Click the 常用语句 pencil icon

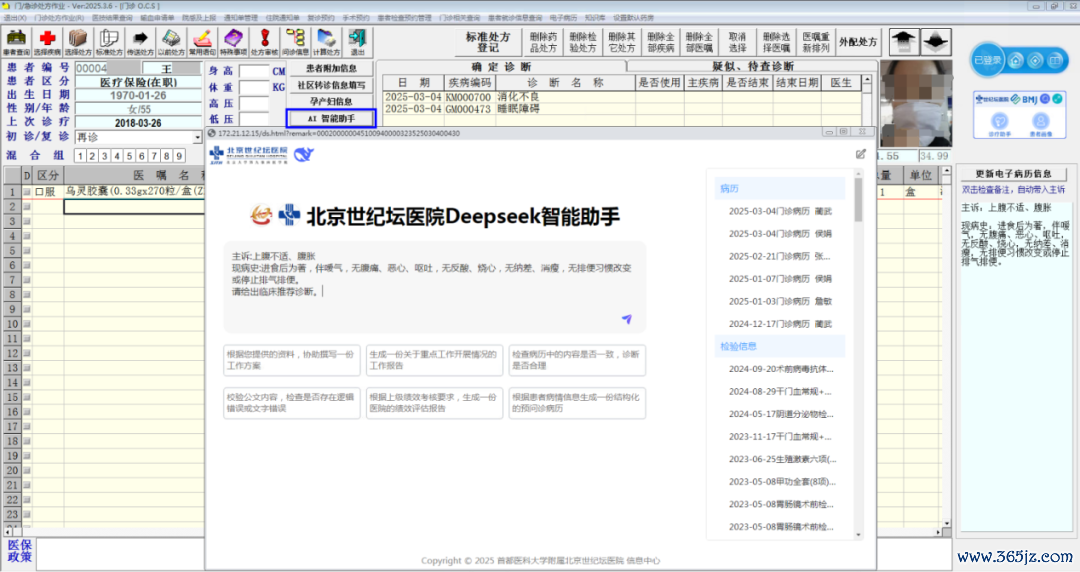pyautogui.click(x=202, y=42)
